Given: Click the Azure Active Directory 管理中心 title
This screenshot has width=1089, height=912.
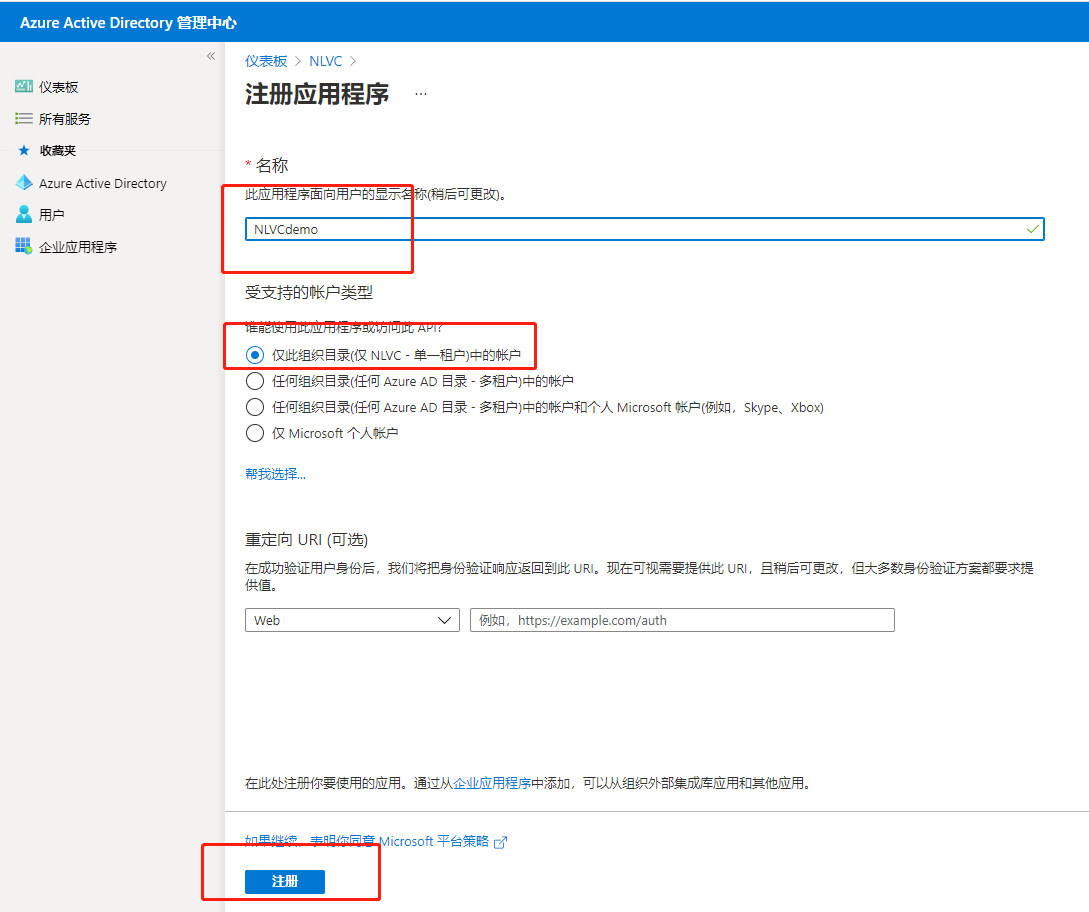Looking at the screenshot, I should pos(128,22).
